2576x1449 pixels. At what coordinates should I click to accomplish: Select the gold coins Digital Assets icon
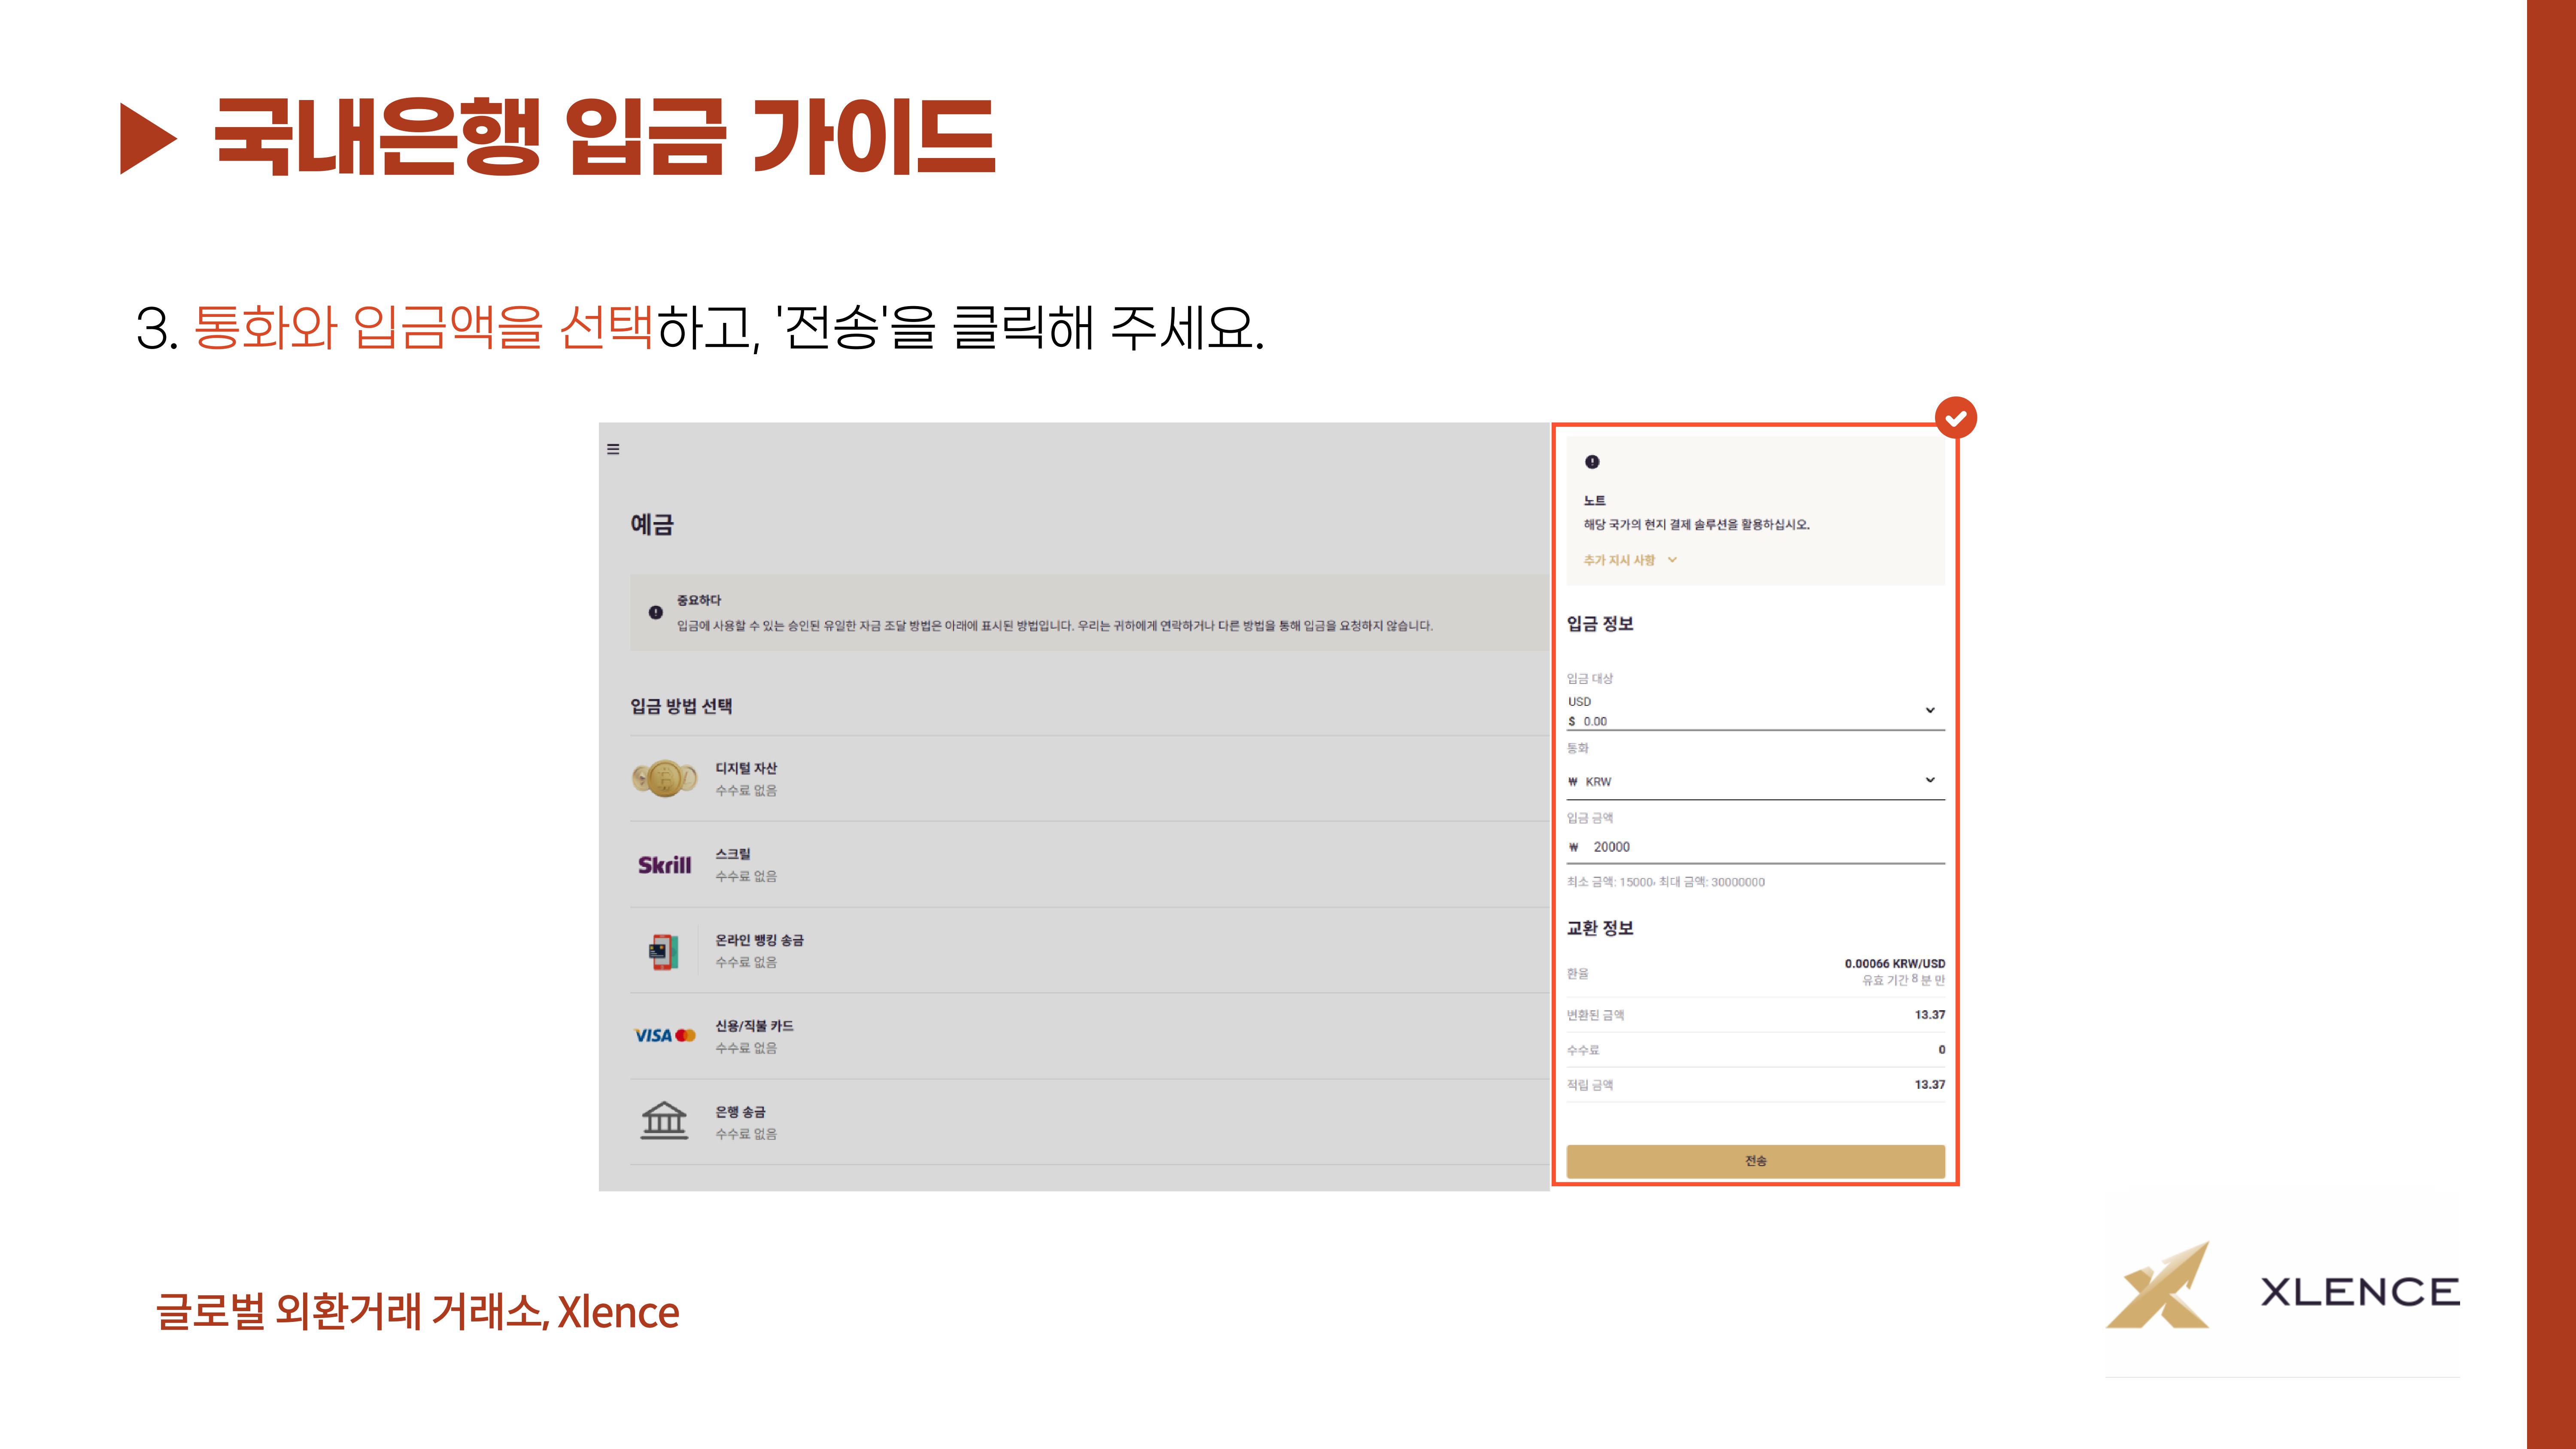[664, 778]
